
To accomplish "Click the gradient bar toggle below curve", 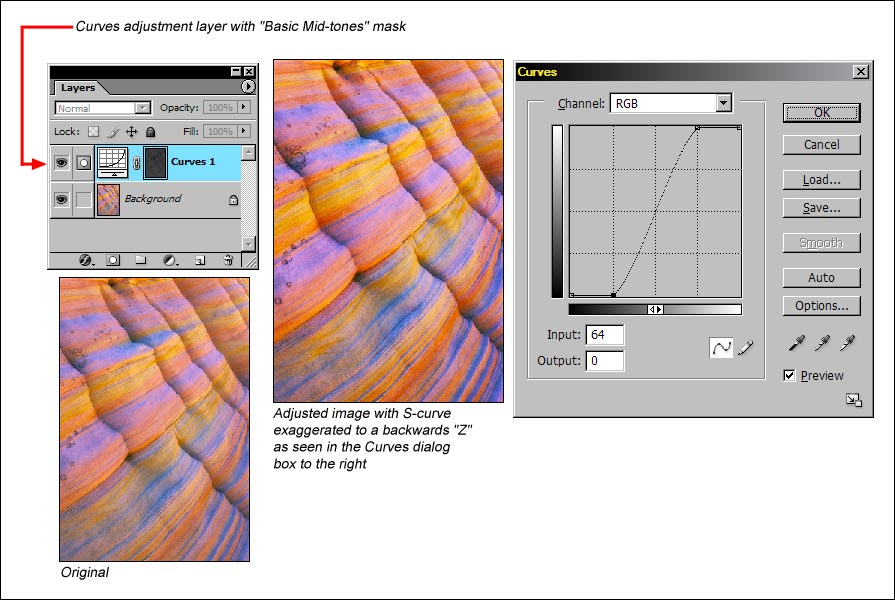I will pos(655,310).
